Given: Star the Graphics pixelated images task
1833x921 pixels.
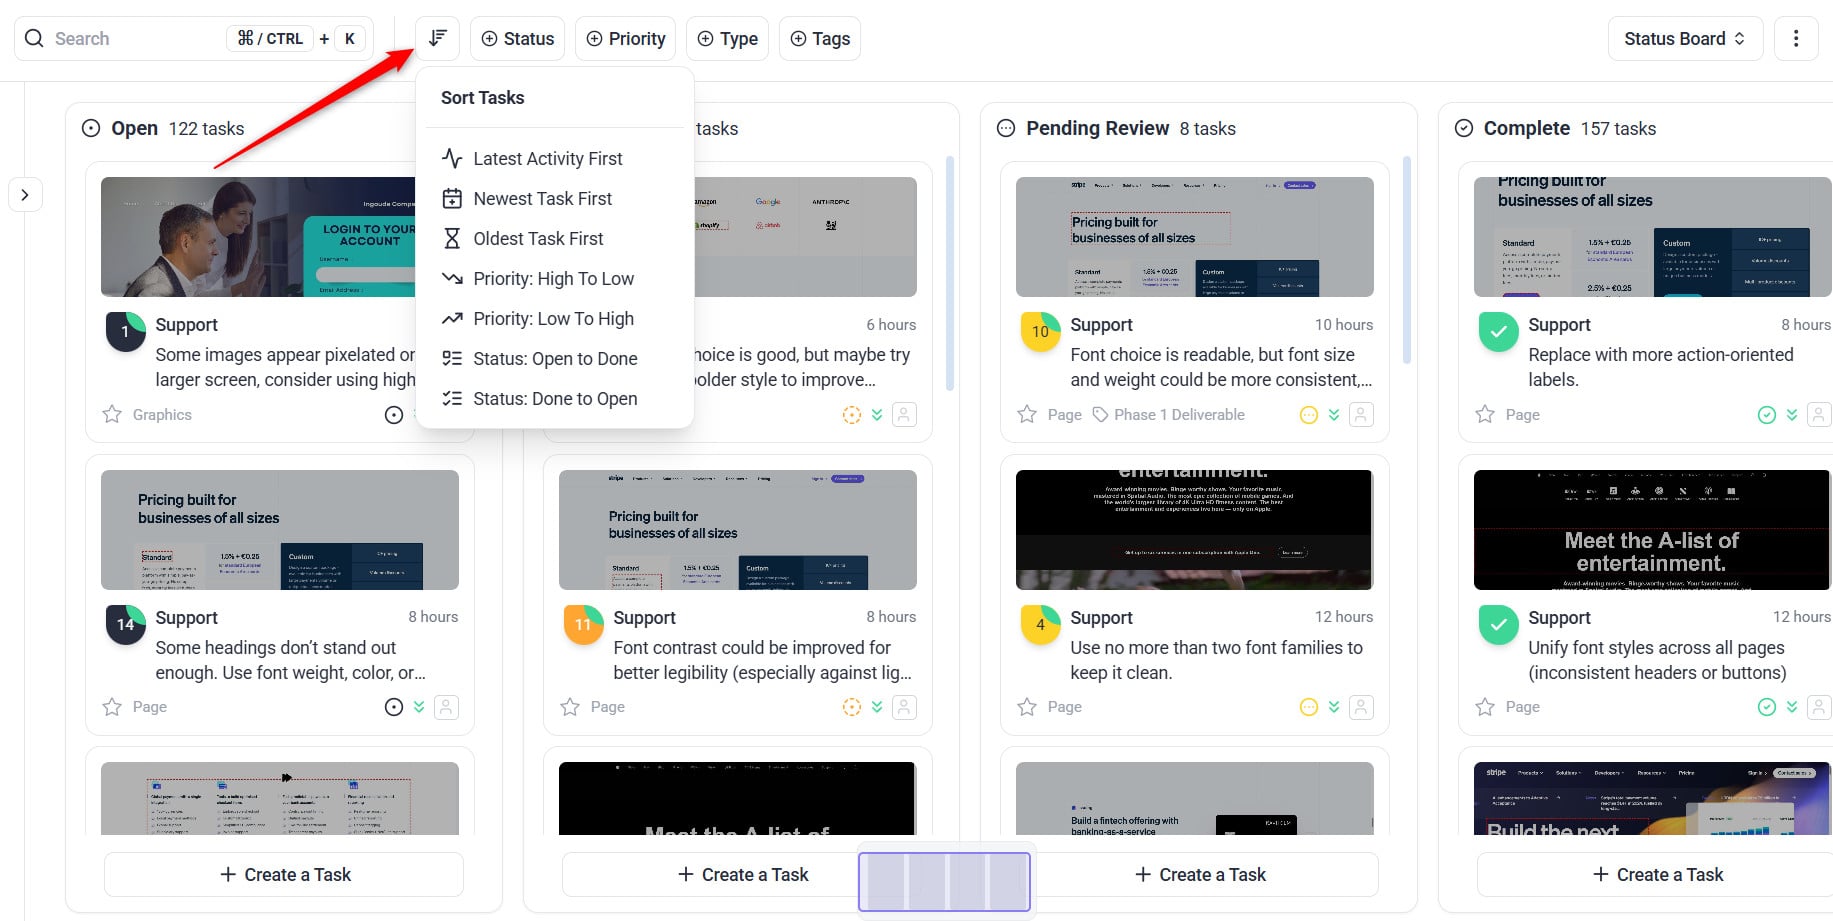Looking at the screenshot, I should tap(112, 414).
